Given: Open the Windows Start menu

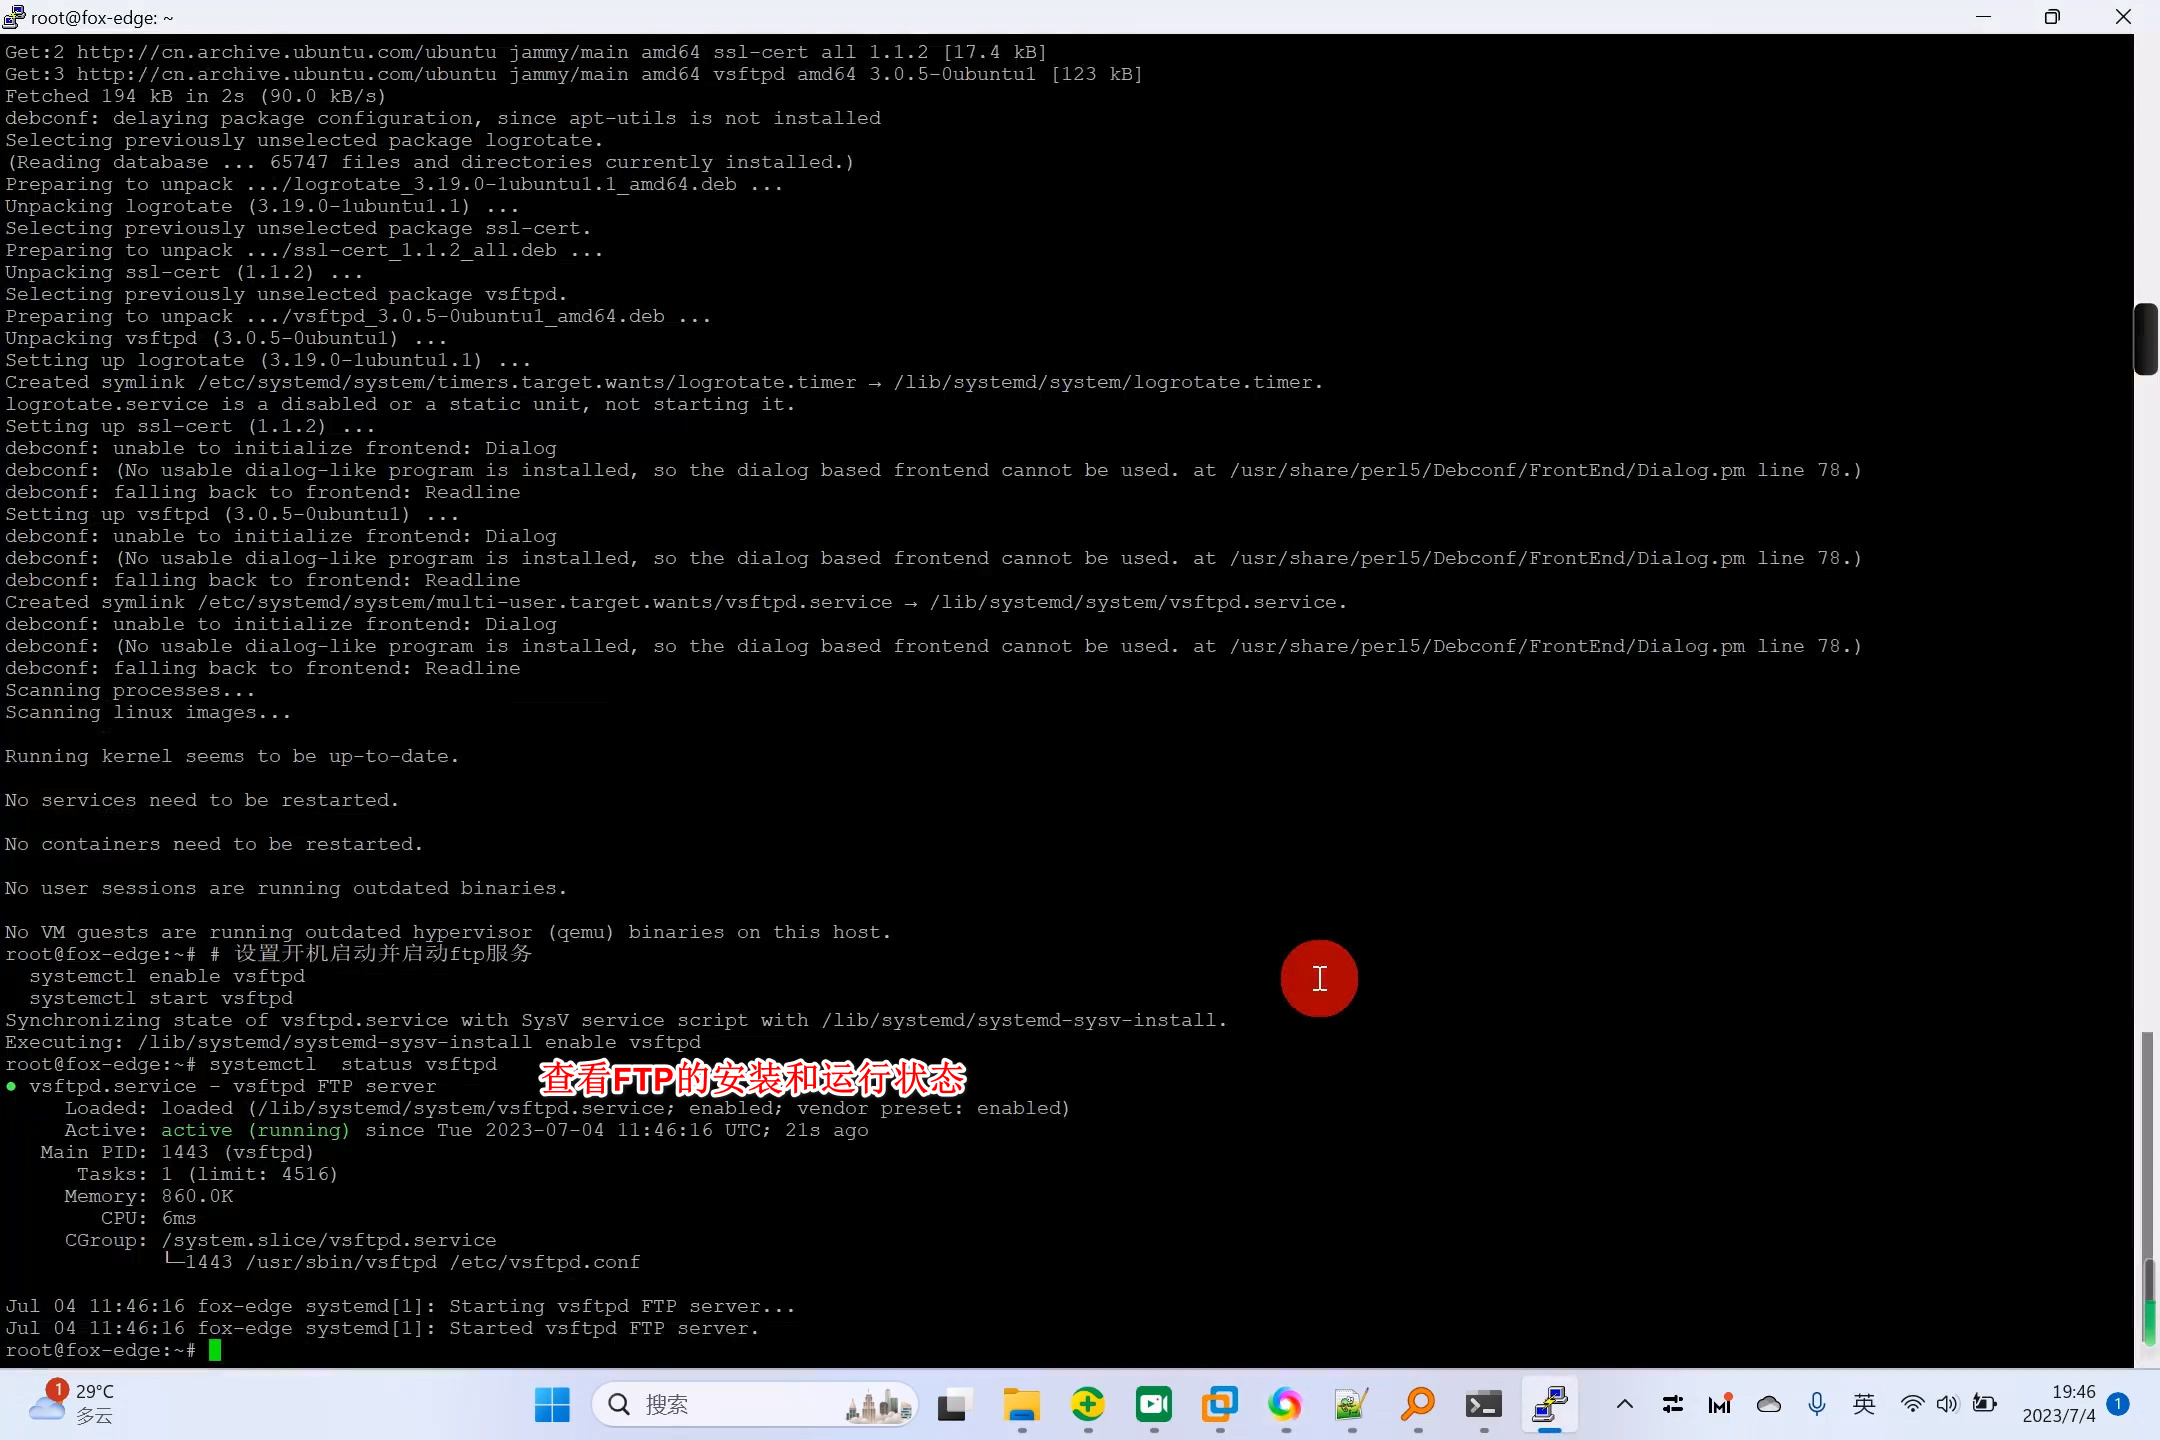Looking at the screenshot, I should click(552, 1405).
